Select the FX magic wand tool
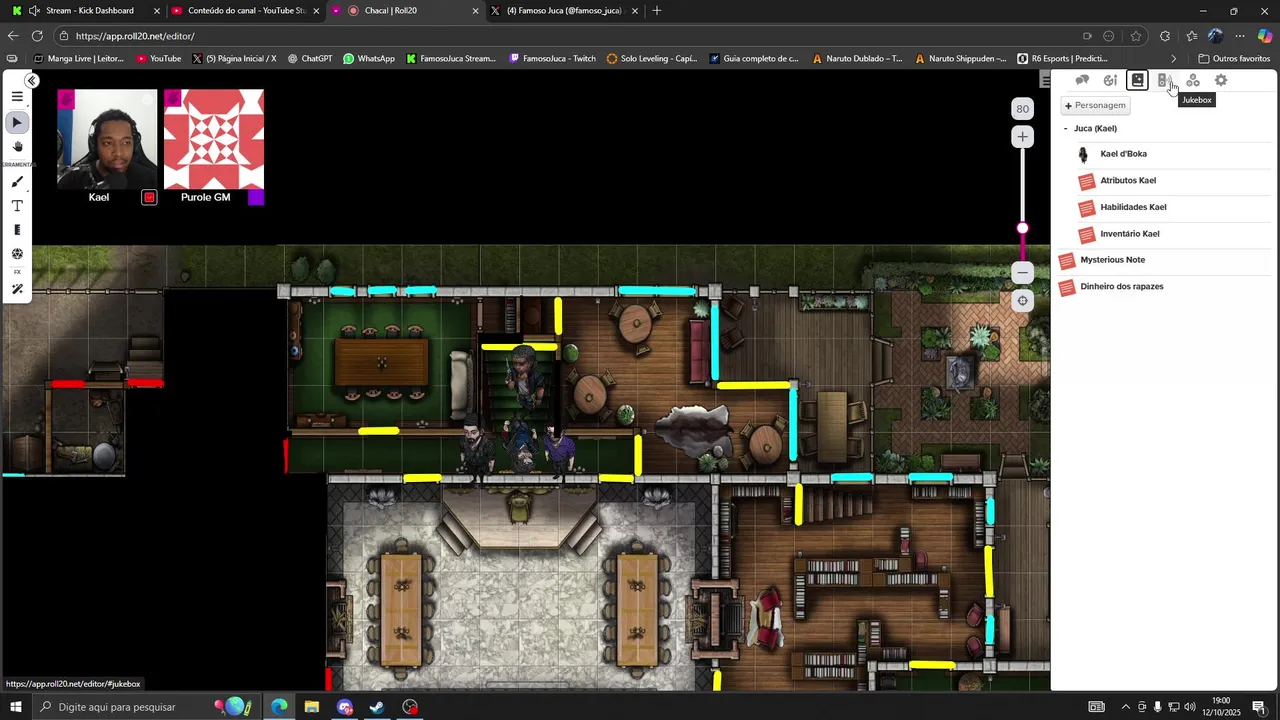 (x=17, y=289)
